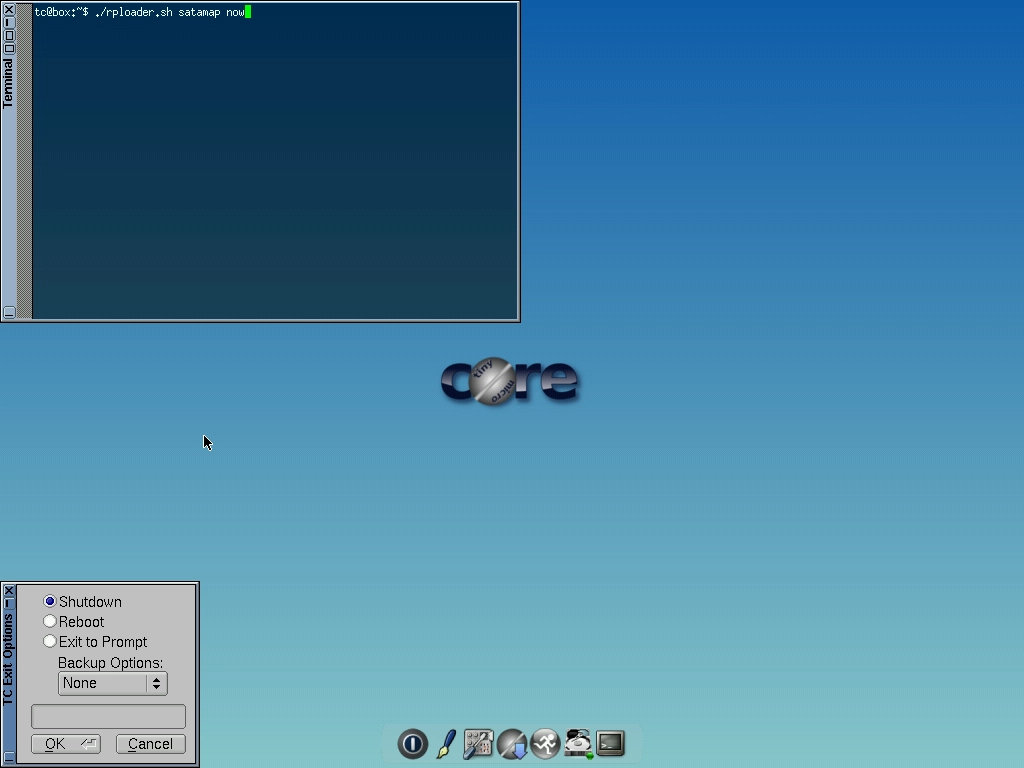Open the Control Panel screwdriver icon

click(x=479, y=744)
